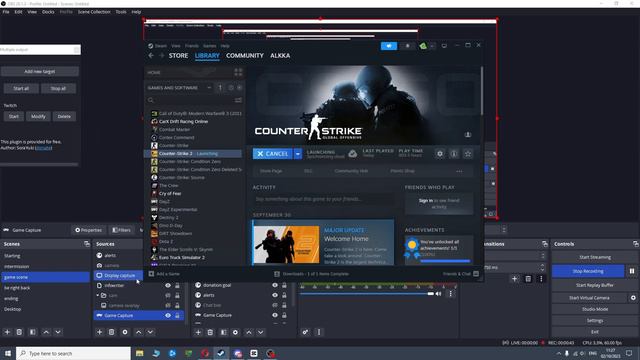
Task: Pause recording with the pause icon
Action: click(632, 271)
